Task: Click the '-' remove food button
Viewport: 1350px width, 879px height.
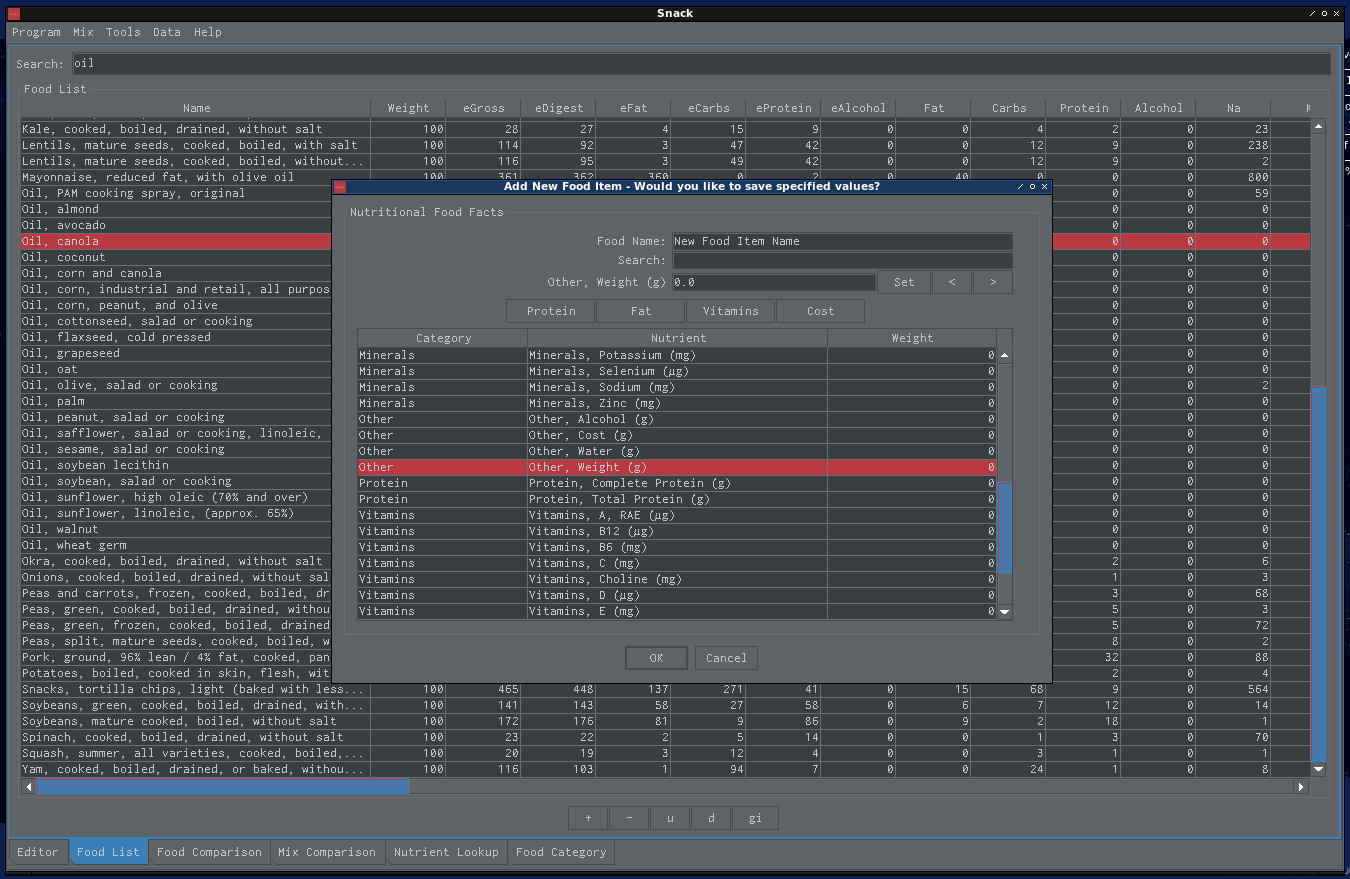Action: coord(629,818)
